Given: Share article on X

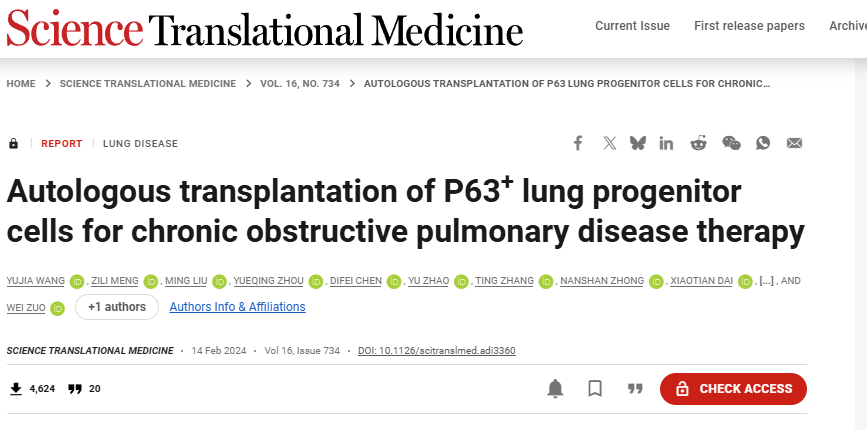Looking at the screenshot, I should click(610, 143).
